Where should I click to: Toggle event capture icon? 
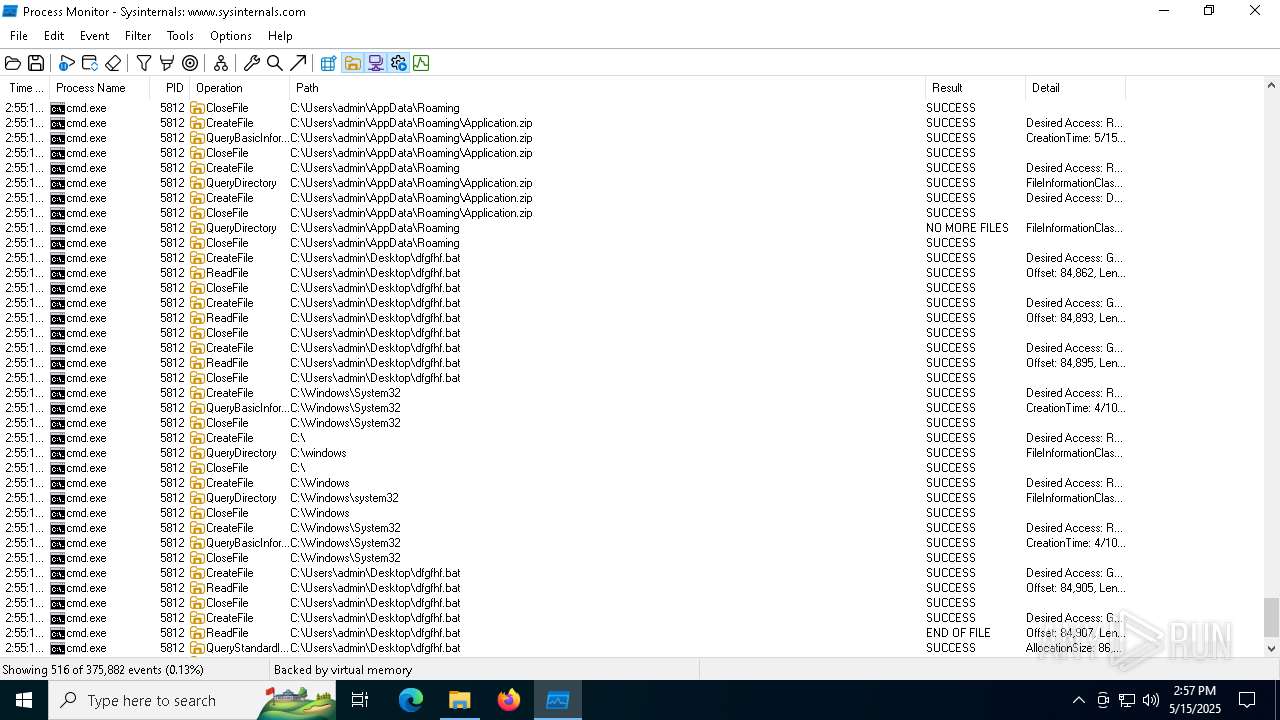[x=67, y=63]
